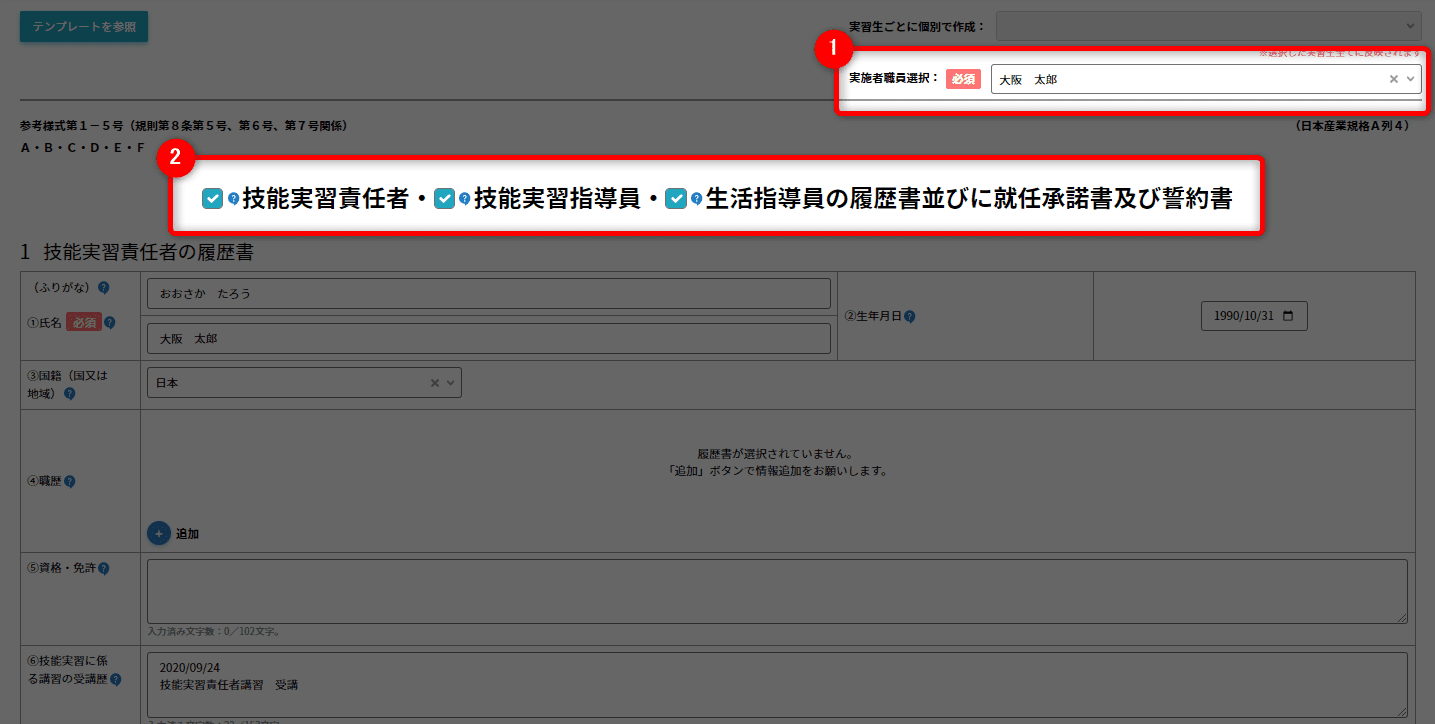Expand 実施者職員選択 dropdown arrow

pos(1410,79)
